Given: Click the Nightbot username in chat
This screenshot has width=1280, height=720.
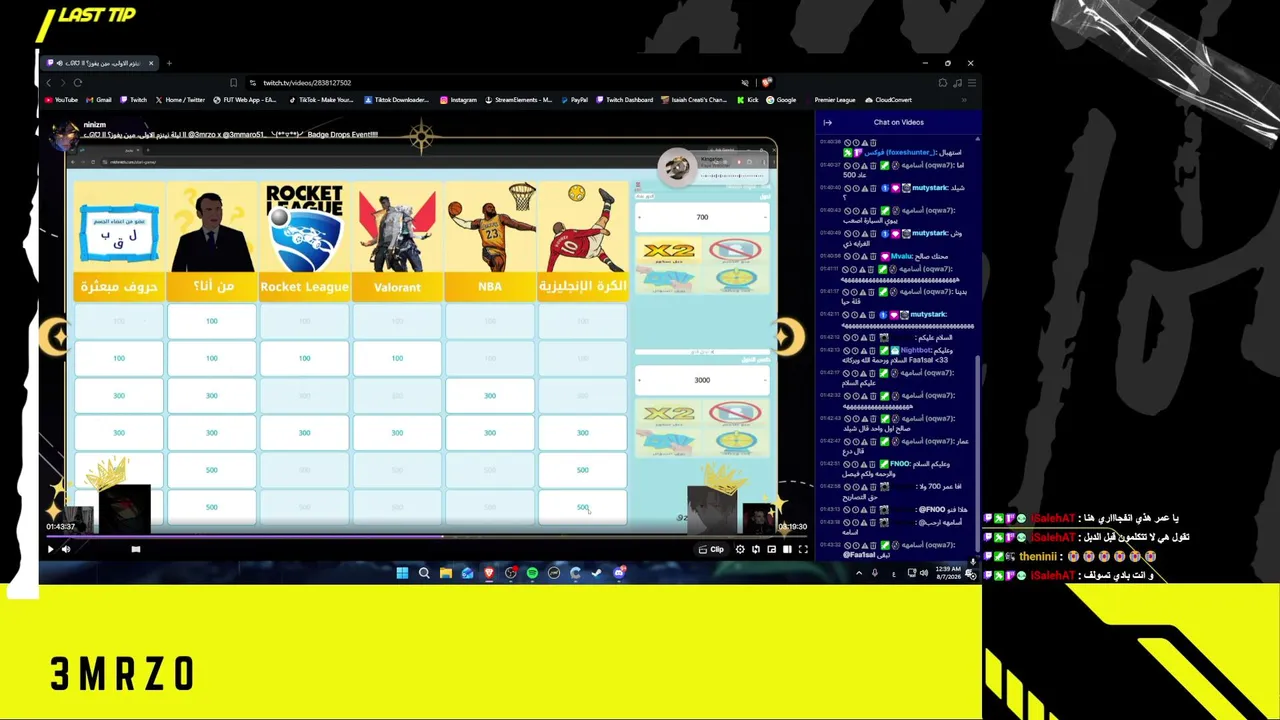Looking at the screenshot, I should click(x=916, y=350).
